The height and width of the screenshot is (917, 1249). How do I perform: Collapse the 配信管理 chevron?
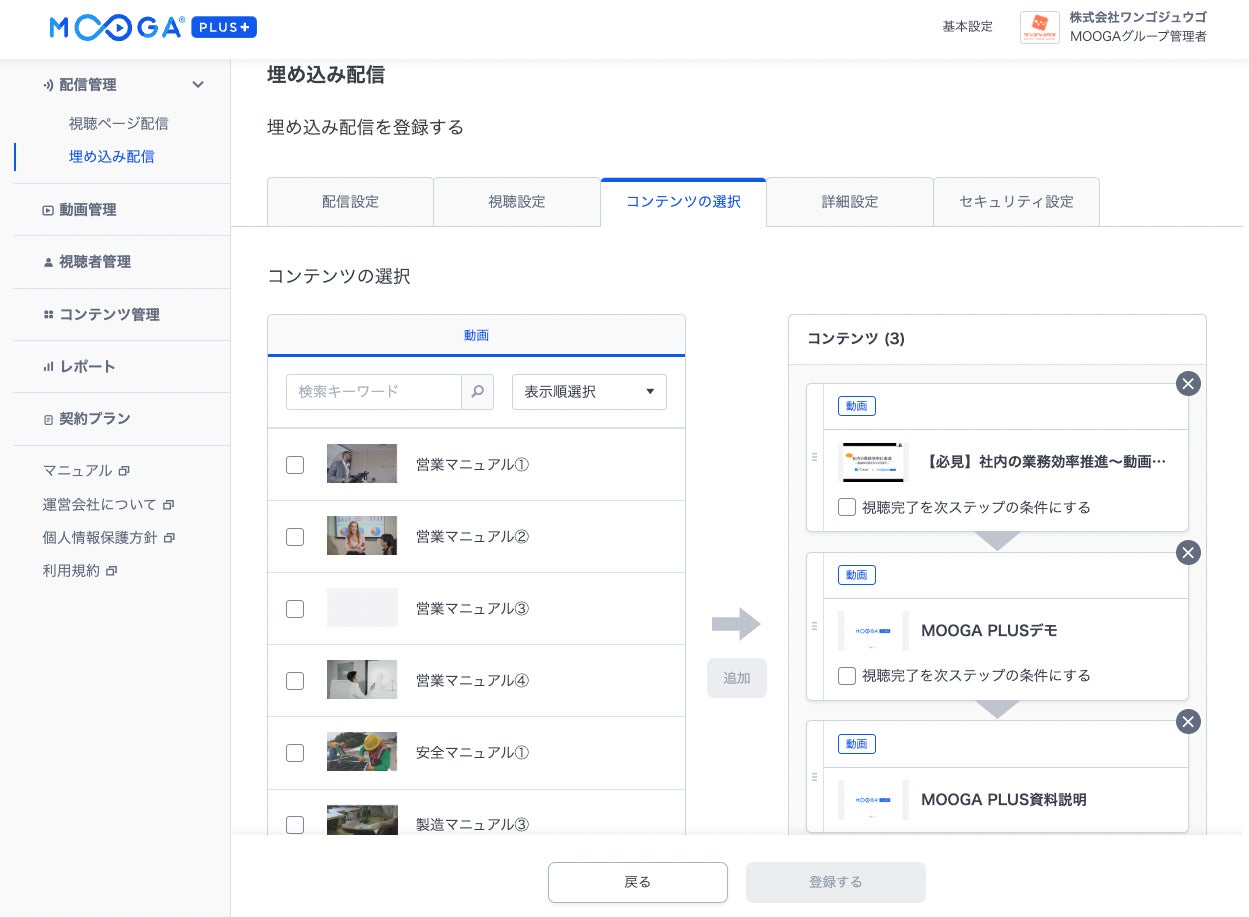point(198,85)
